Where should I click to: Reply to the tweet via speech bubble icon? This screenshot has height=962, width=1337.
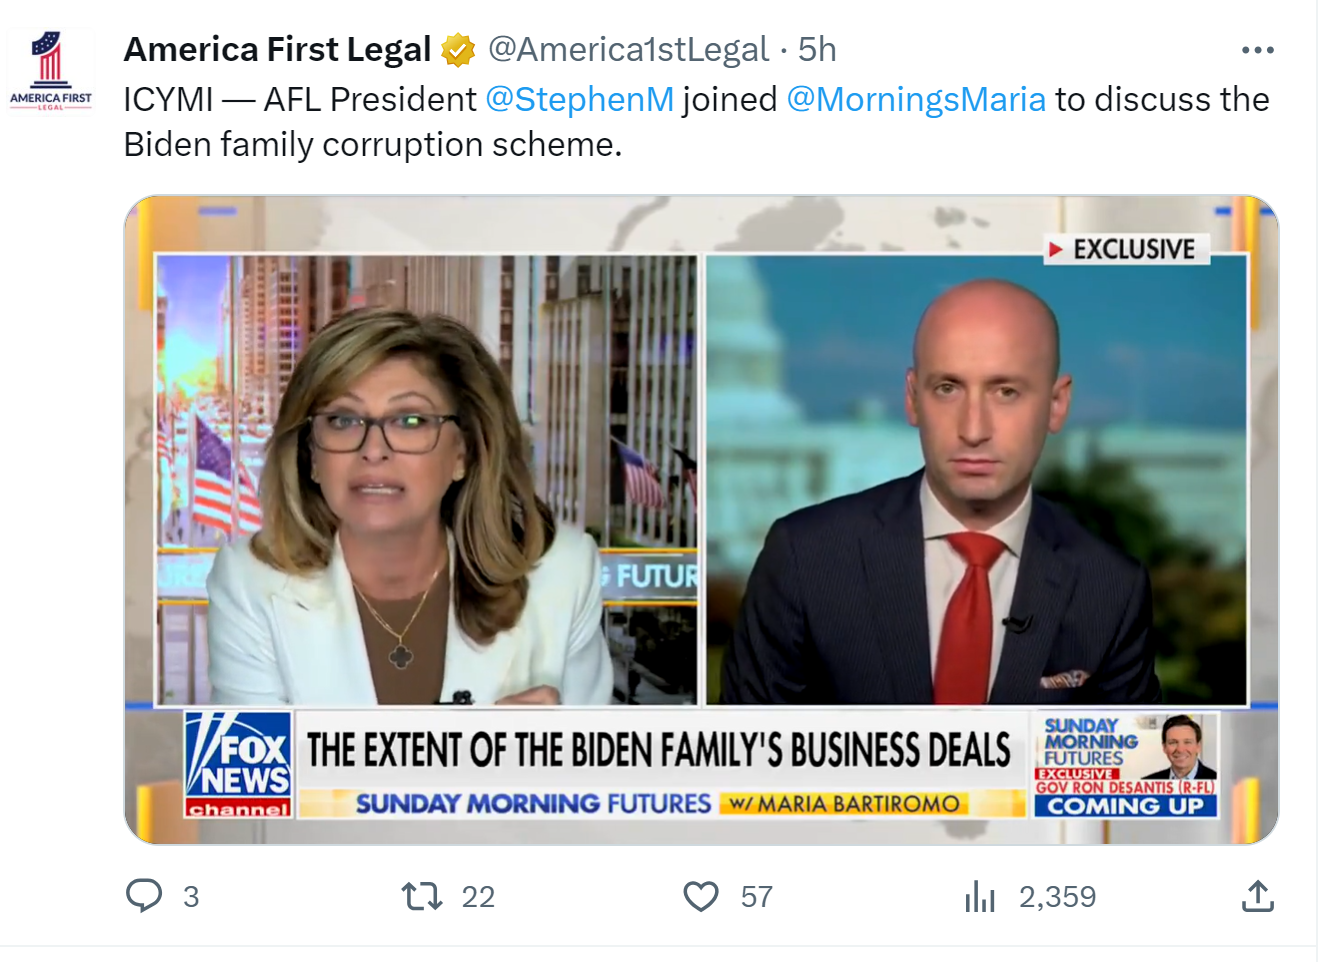pyautogui.click(x=144, y=895)
